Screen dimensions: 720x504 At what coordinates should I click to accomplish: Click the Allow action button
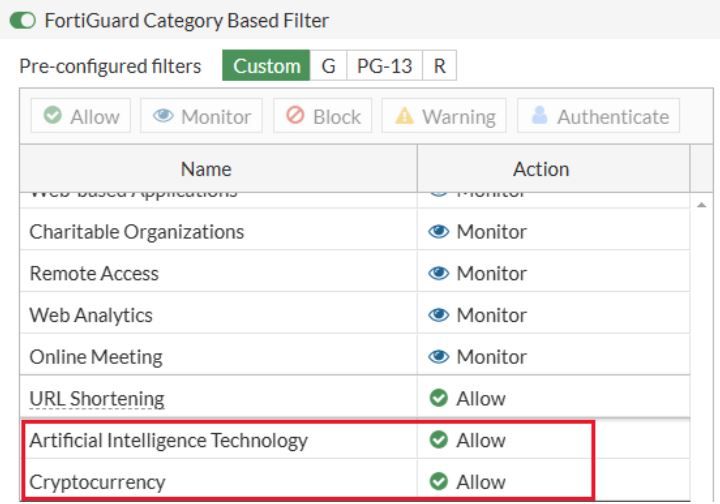[81, 116]
